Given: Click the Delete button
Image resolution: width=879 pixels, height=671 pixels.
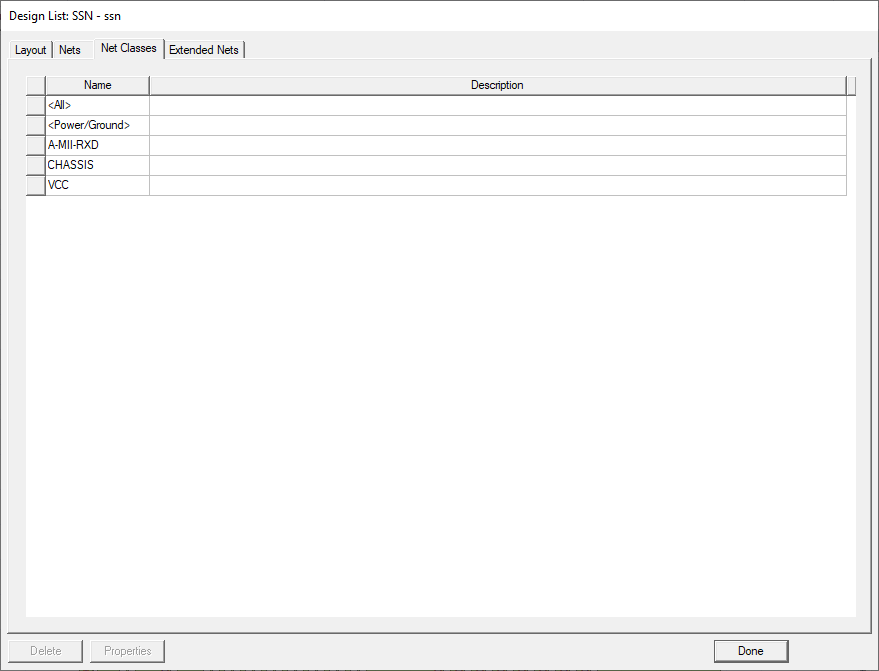Looking at the screenshot, I should tap(46, 650).
